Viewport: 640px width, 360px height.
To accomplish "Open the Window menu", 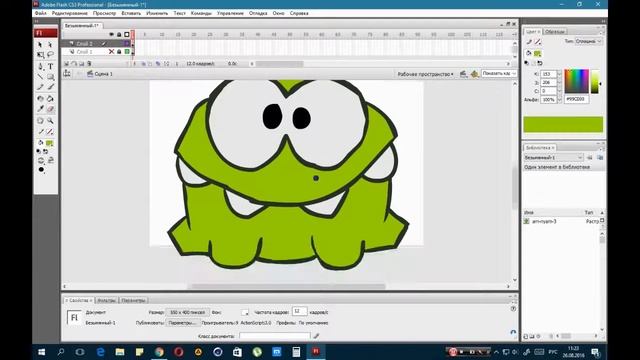I will tap(278, 13).
